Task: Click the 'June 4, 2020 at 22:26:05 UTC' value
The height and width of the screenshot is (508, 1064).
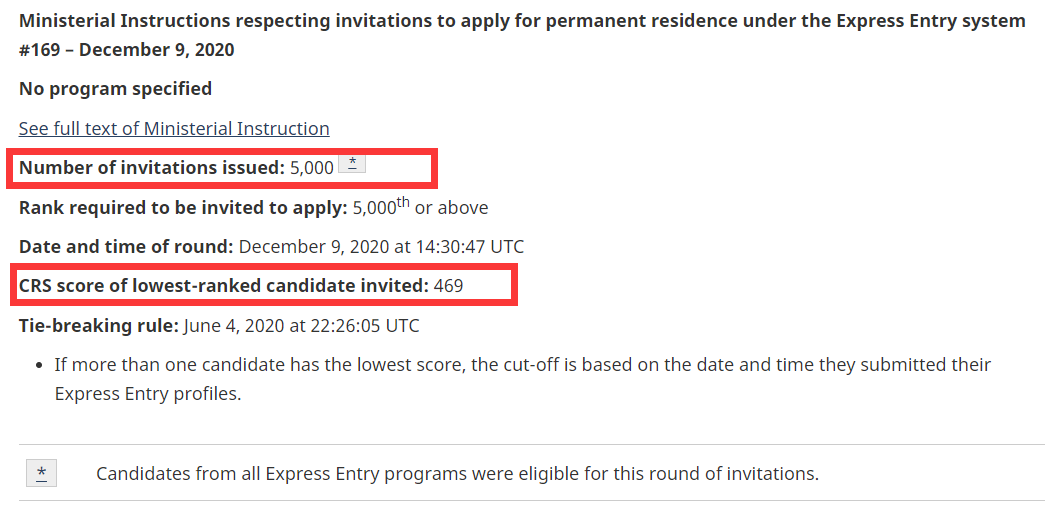Action: [302, 326]
